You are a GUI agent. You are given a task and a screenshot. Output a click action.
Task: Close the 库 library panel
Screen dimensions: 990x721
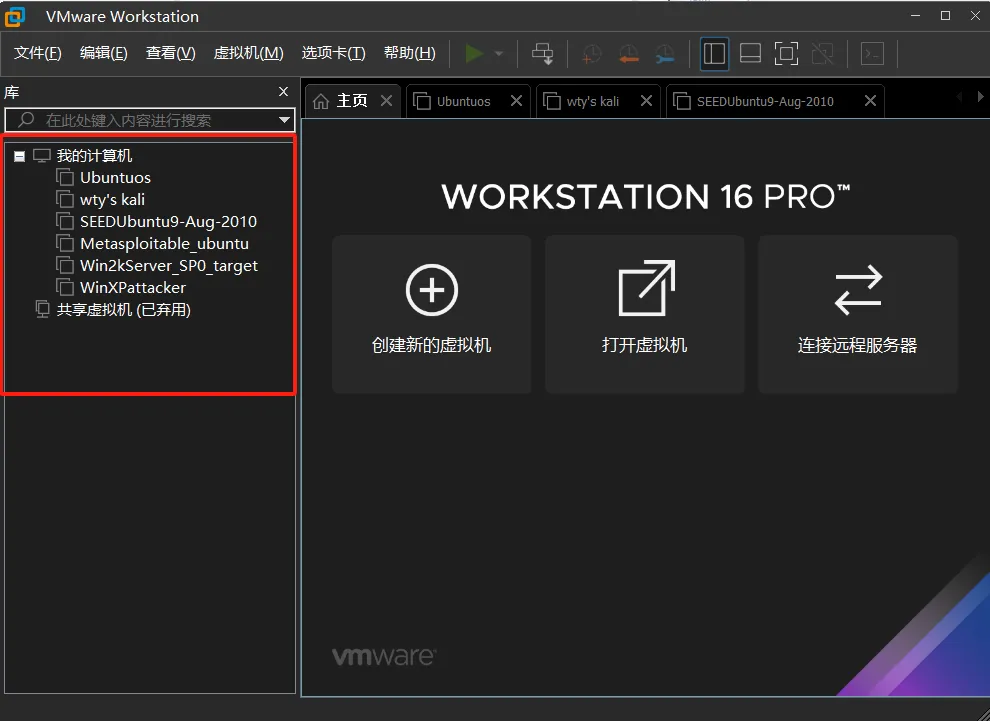click(283, 92)
